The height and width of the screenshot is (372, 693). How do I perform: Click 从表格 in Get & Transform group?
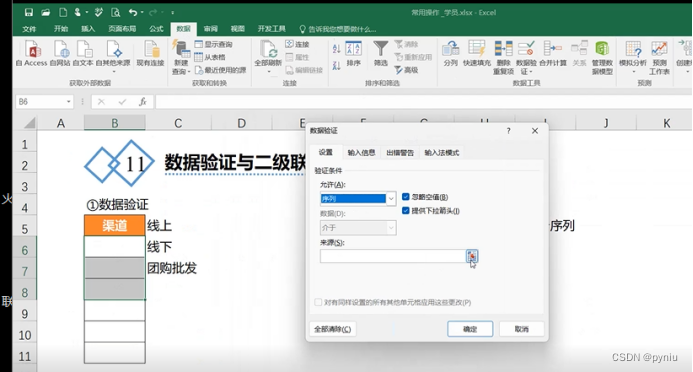click(x=210, y=57)
